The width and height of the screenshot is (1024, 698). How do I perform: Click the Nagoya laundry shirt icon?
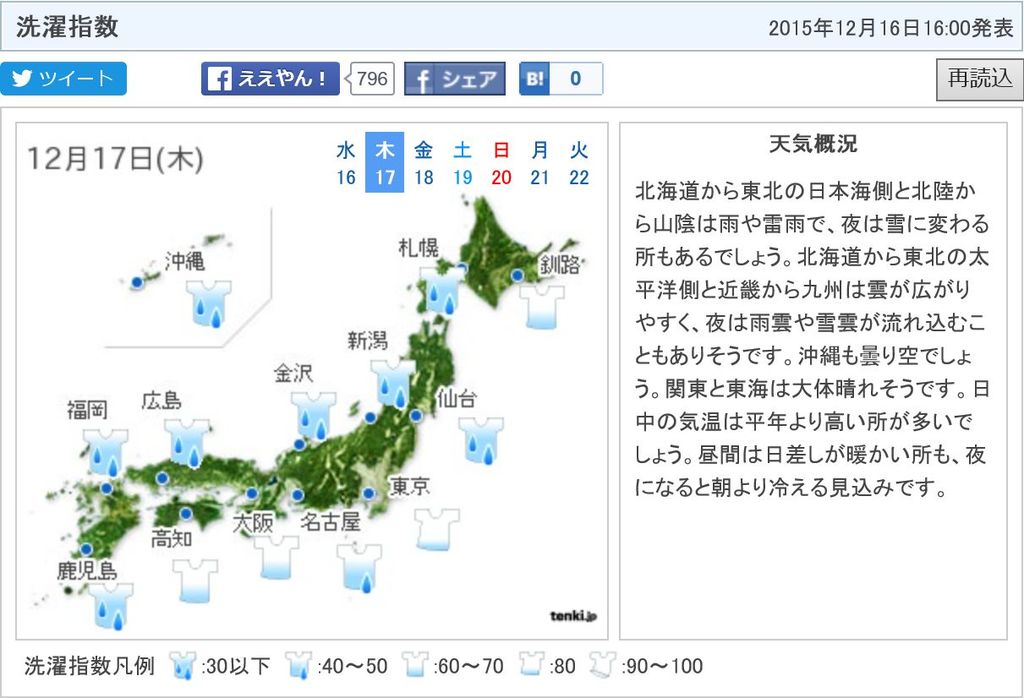(x=360, y=567)
